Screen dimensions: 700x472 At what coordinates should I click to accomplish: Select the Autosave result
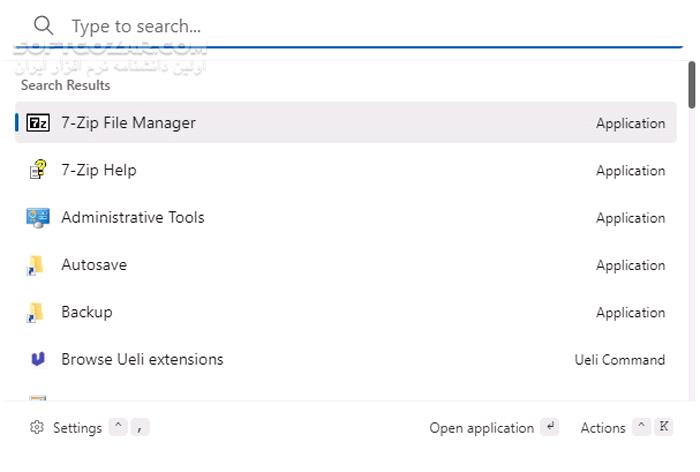pyautogui.click(x=346, y=265)
